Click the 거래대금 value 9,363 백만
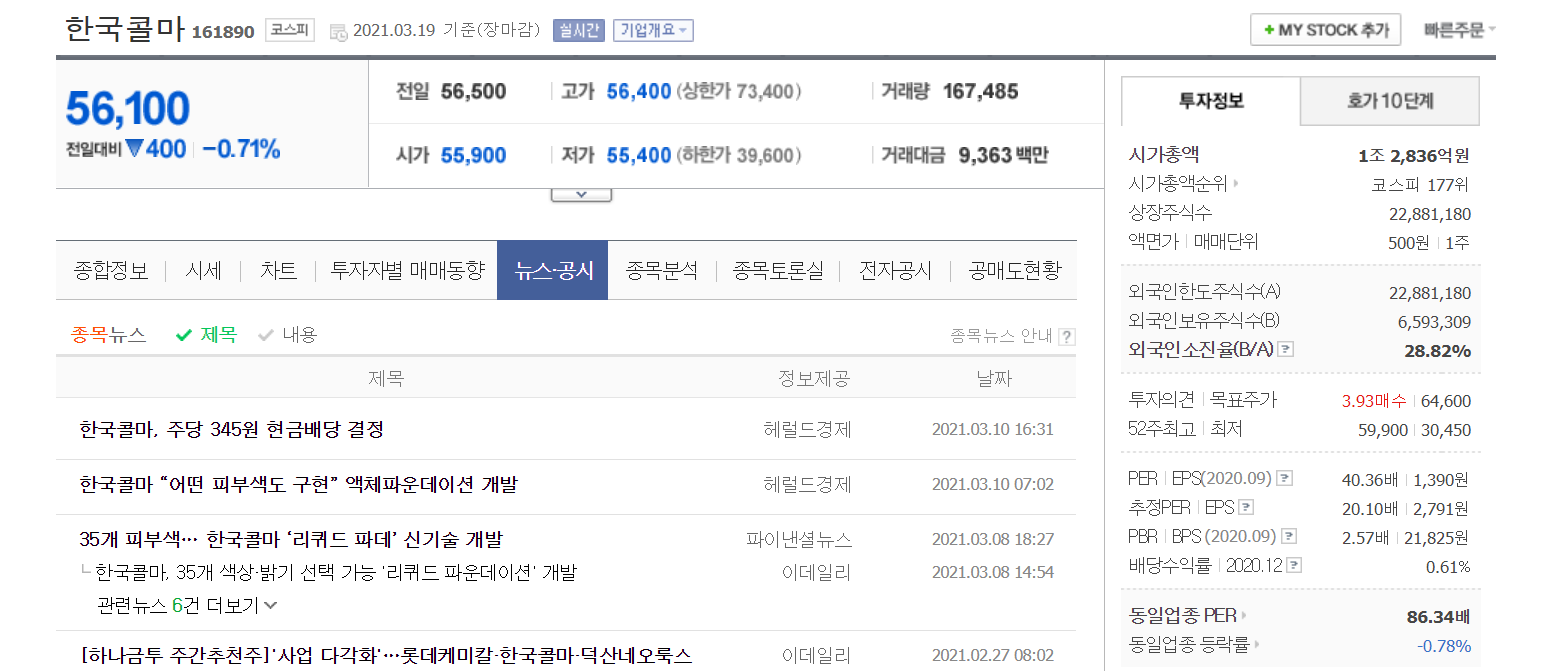This screenshot has height=671, width=1560. [x=1003, y=156]
